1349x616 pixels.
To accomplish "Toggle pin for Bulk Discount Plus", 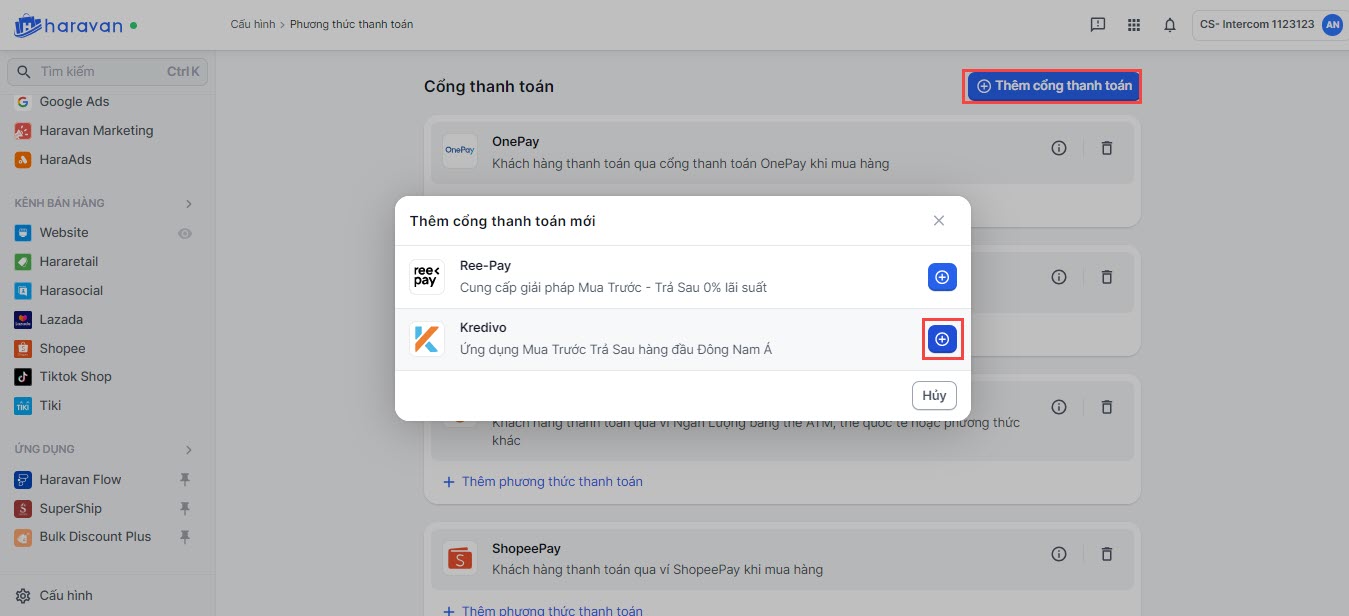I will [184, 537].
